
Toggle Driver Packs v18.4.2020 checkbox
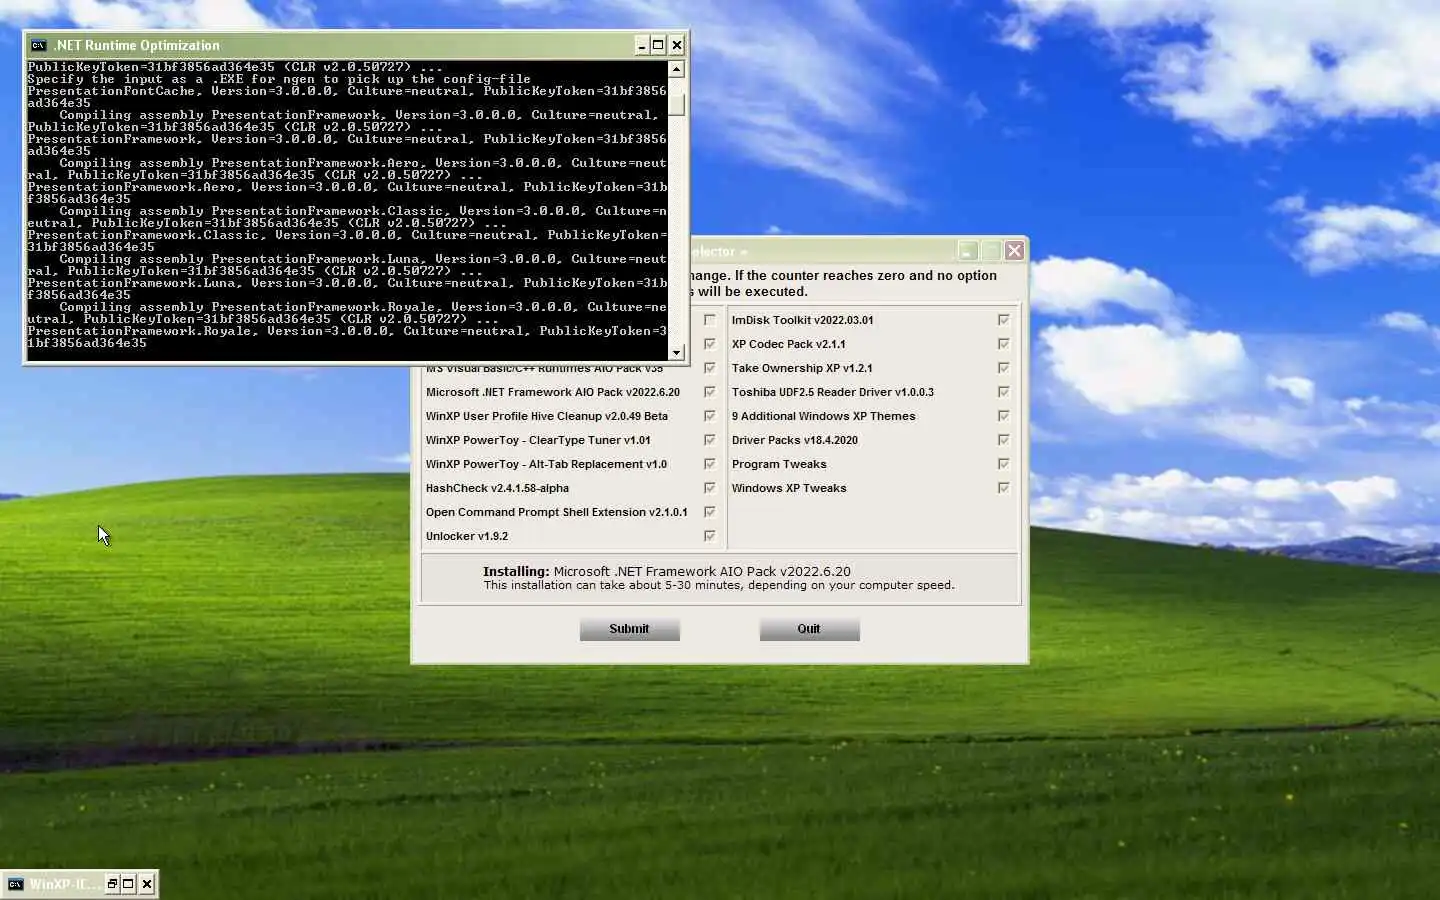(1003, 440)
